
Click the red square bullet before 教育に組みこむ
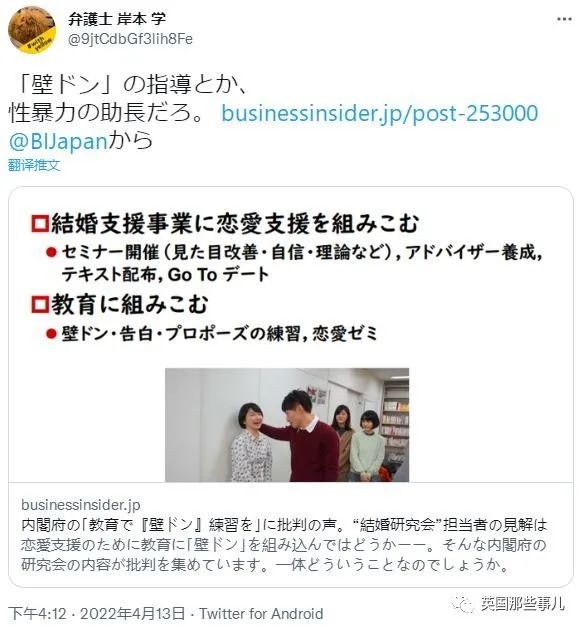pos(40,304)
